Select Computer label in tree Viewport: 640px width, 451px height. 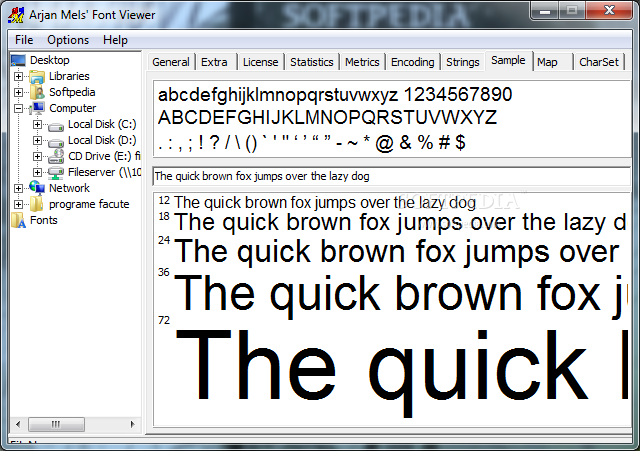pyautogui.click(x=73, y=108)
